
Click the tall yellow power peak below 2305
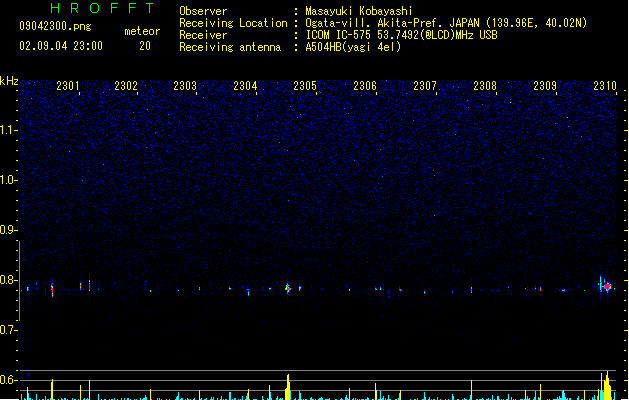coord(288,387)
